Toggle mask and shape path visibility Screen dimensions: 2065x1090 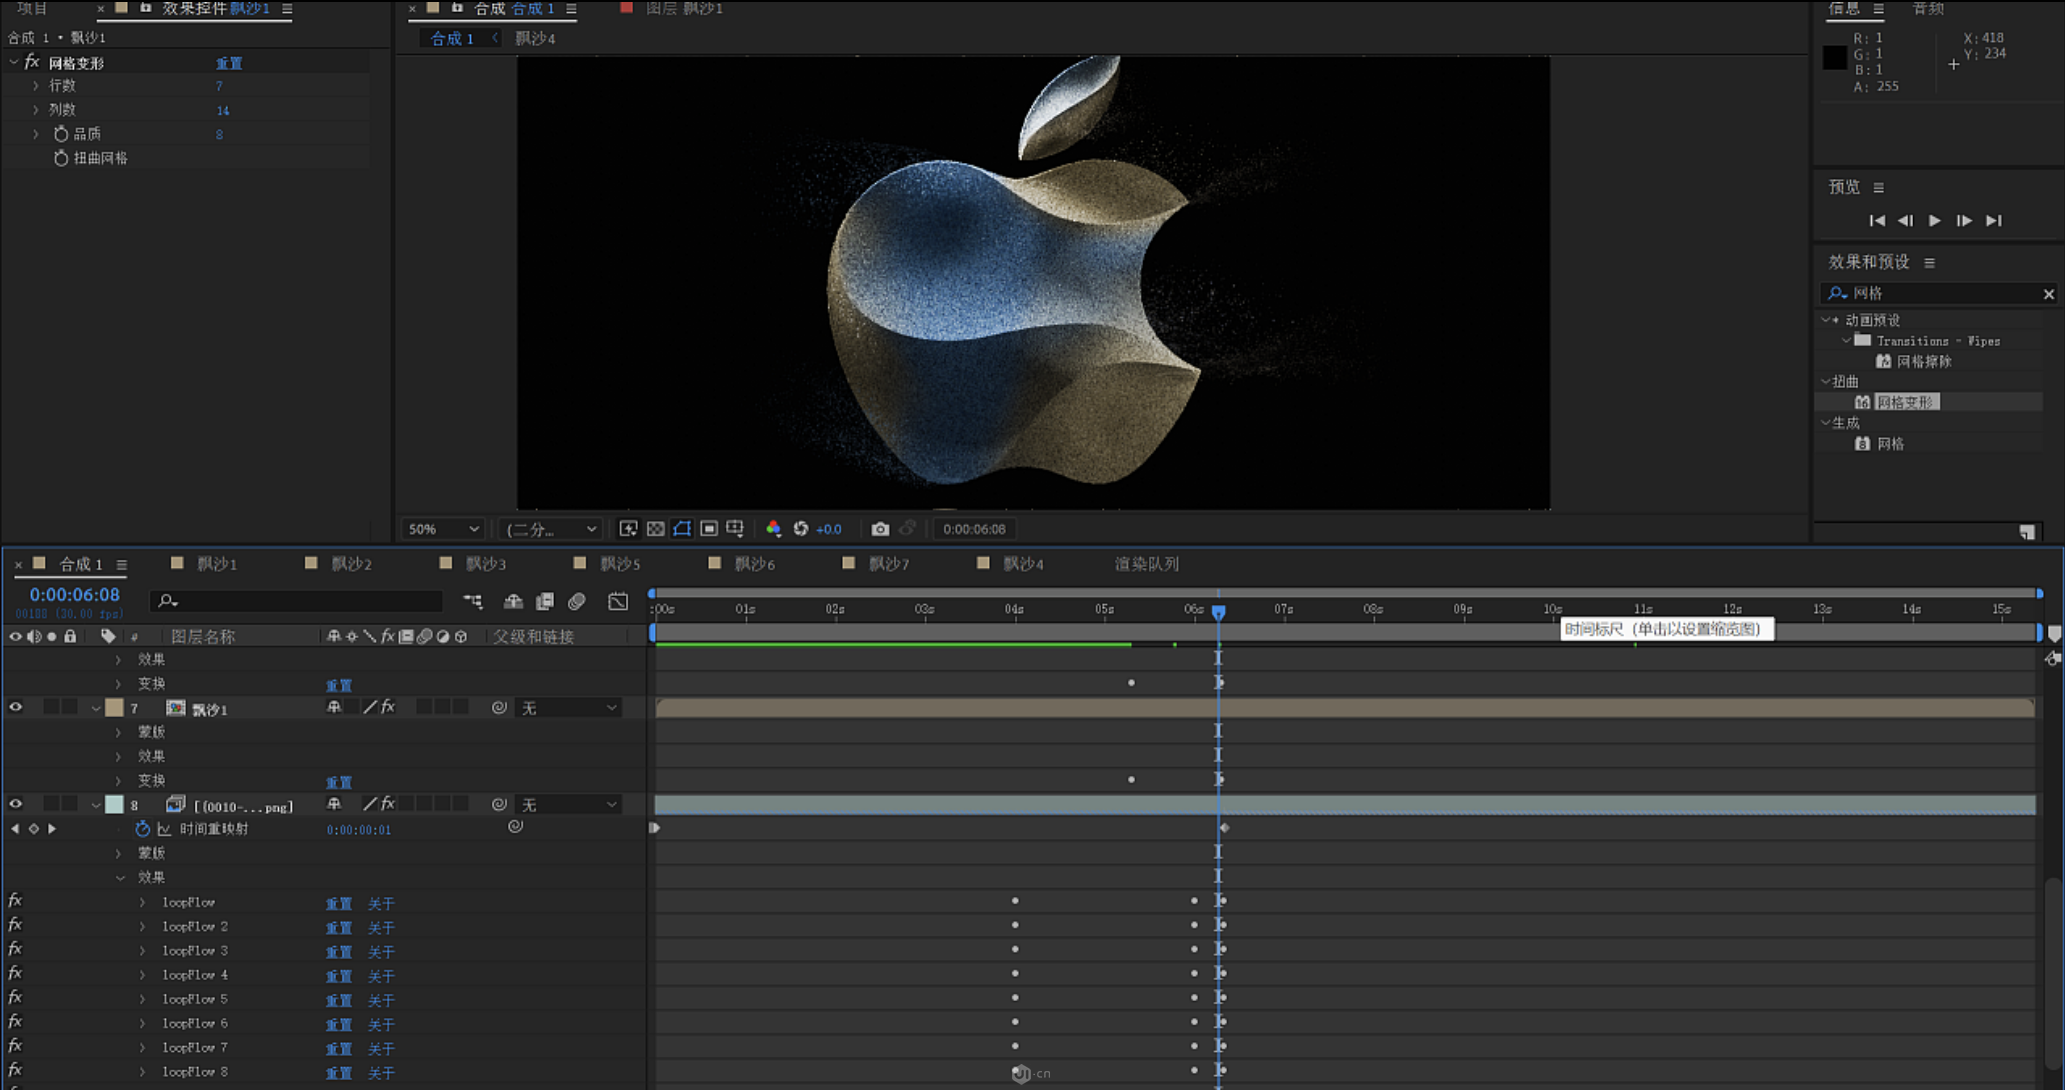point(682,529)
